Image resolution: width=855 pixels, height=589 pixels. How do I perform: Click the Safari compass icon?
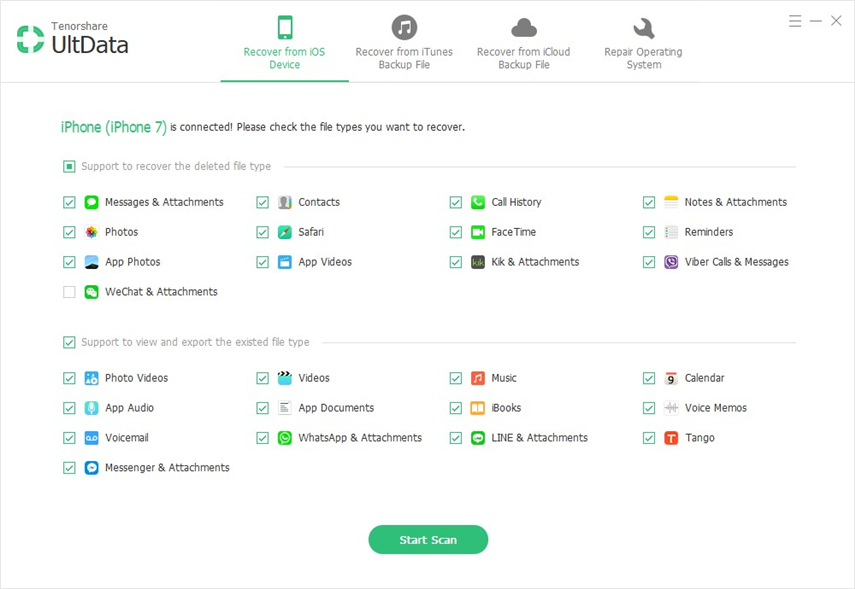click(285, 232)
